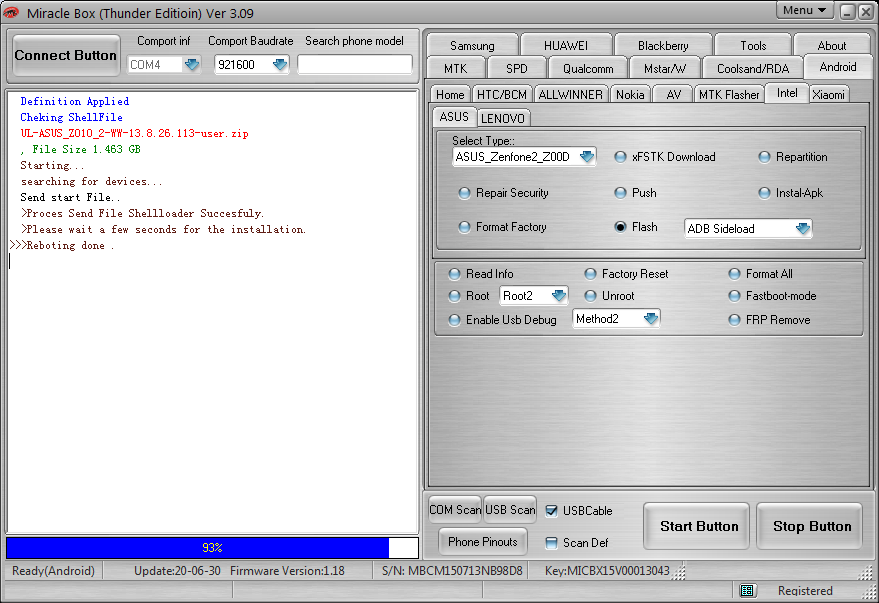Open the Xiaomi sub-tab
Viewport: 879px width, 603px height.
828,95
